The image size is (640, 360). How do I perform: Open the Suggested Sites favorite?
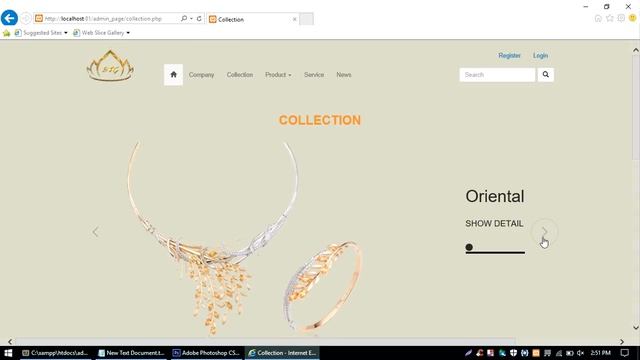(39, 33)
